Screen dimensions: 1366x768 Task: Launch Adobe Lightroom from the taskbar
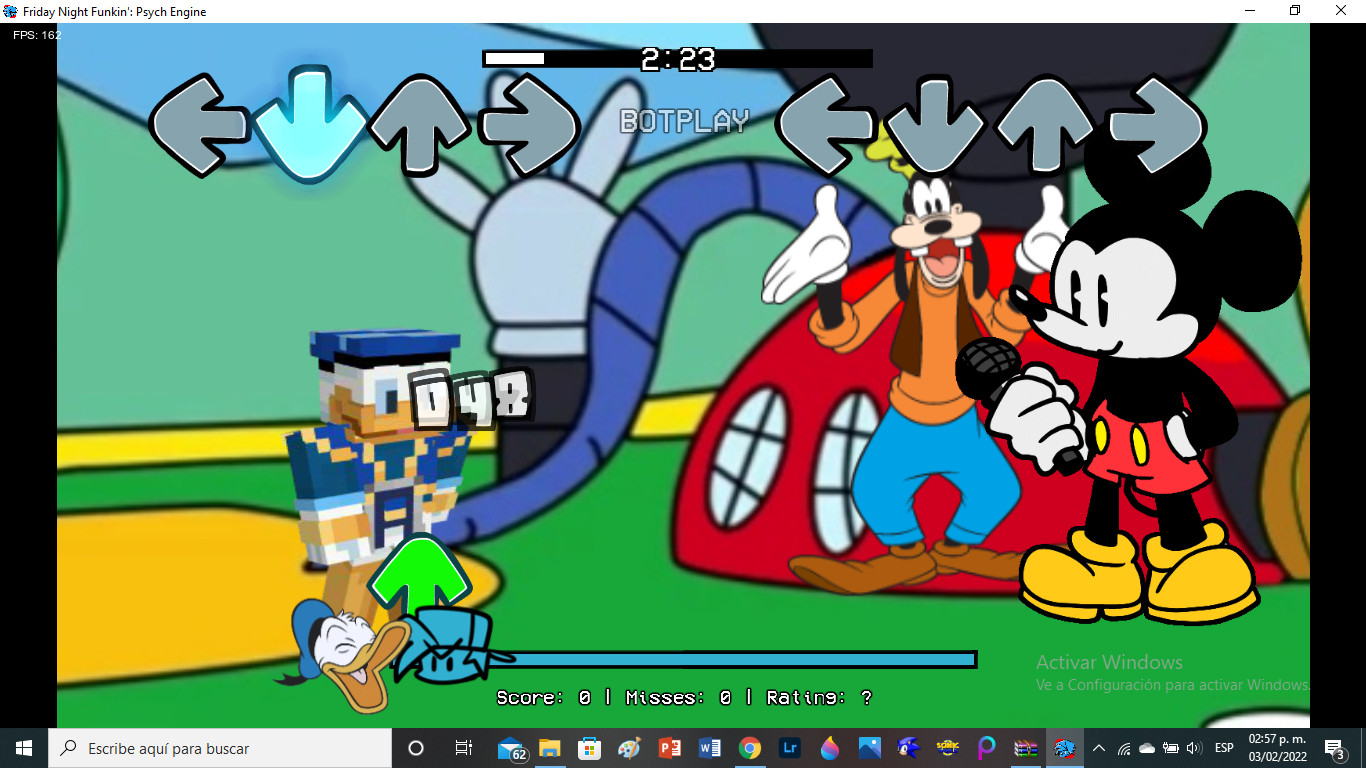tap(790, 748)
